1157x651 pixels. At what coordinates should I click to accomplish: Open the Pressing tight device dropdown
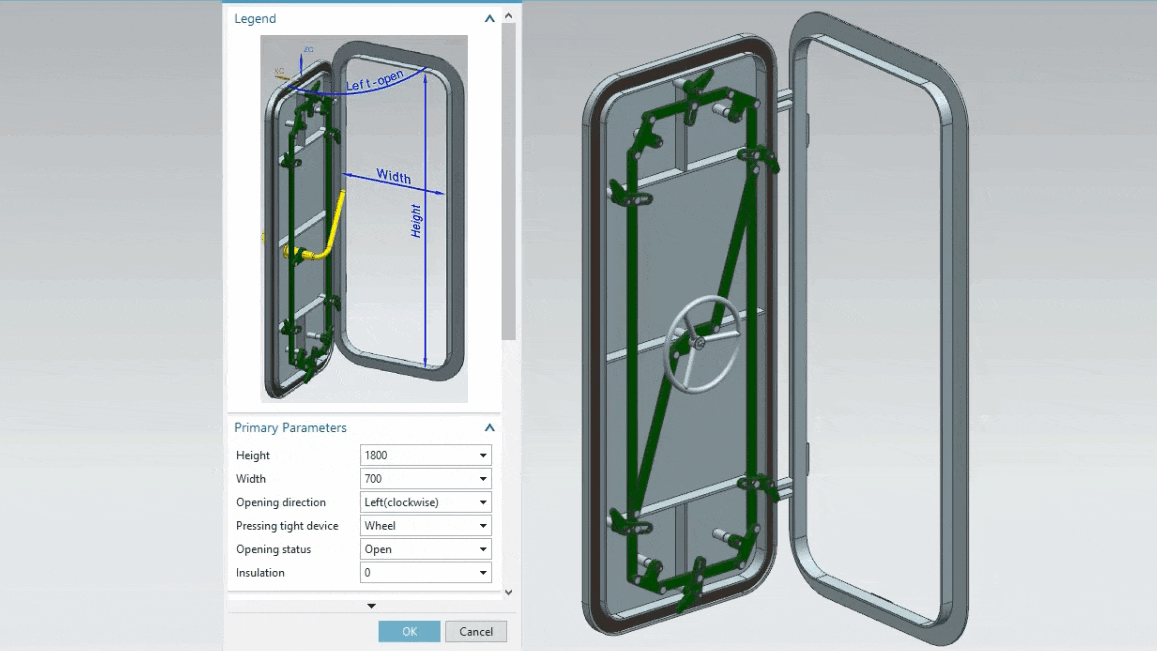click(x=483, y=525)
